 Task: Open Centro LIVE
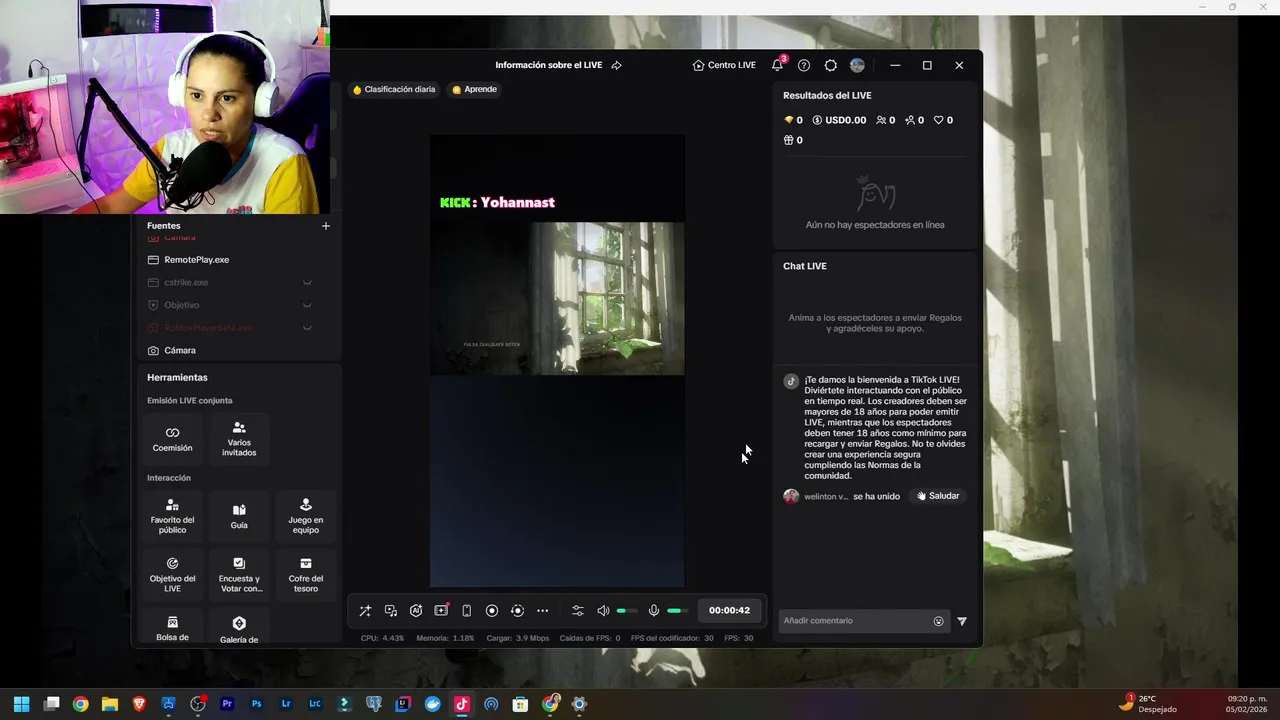pyautogui.click(x=724, y=65)
